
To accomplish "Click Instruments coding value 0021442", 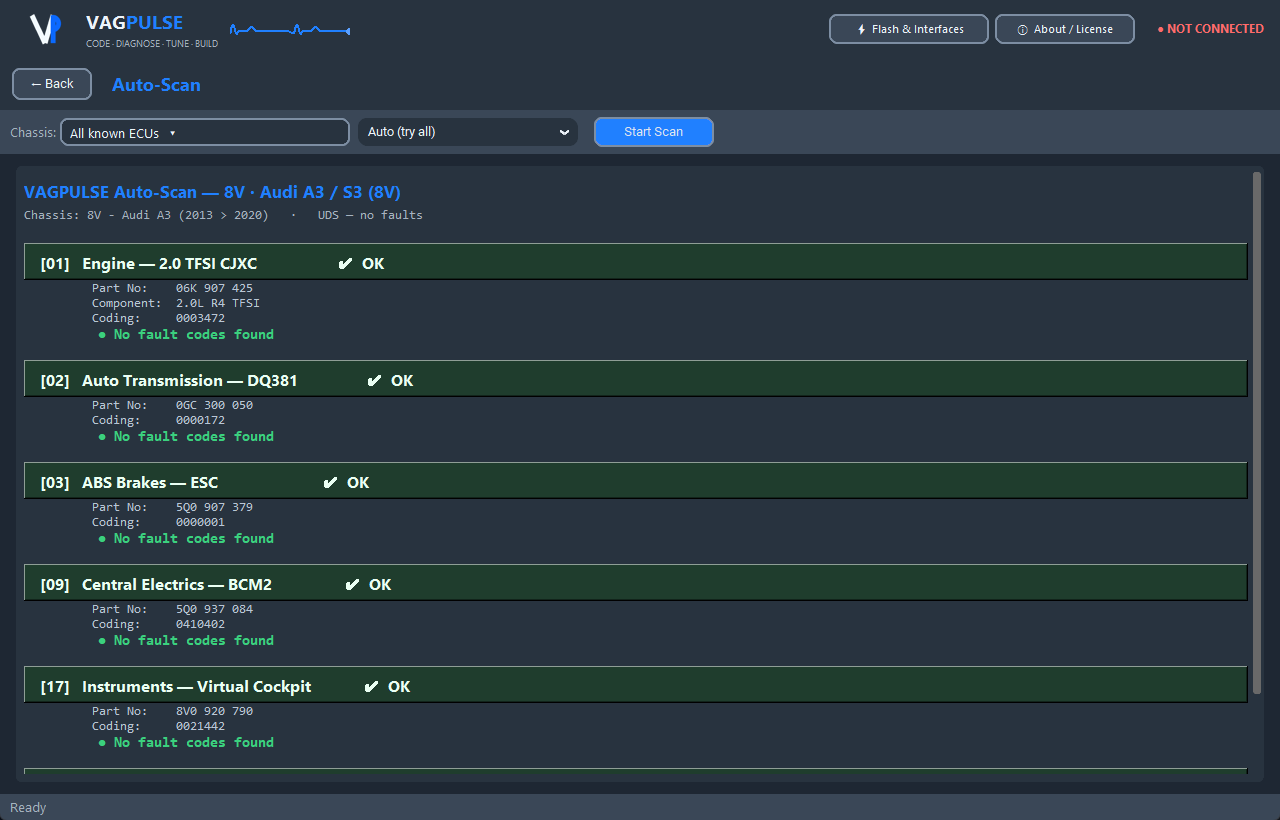I will [200, 727].
